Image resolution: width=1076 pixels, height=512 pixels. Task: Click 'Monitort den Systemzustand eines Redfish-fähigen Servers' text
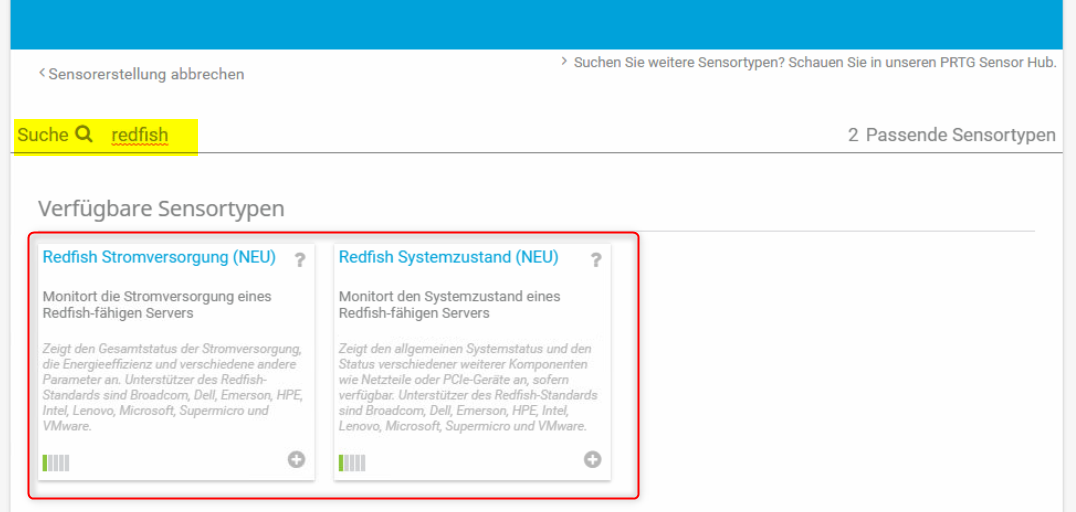pos(450,305)
